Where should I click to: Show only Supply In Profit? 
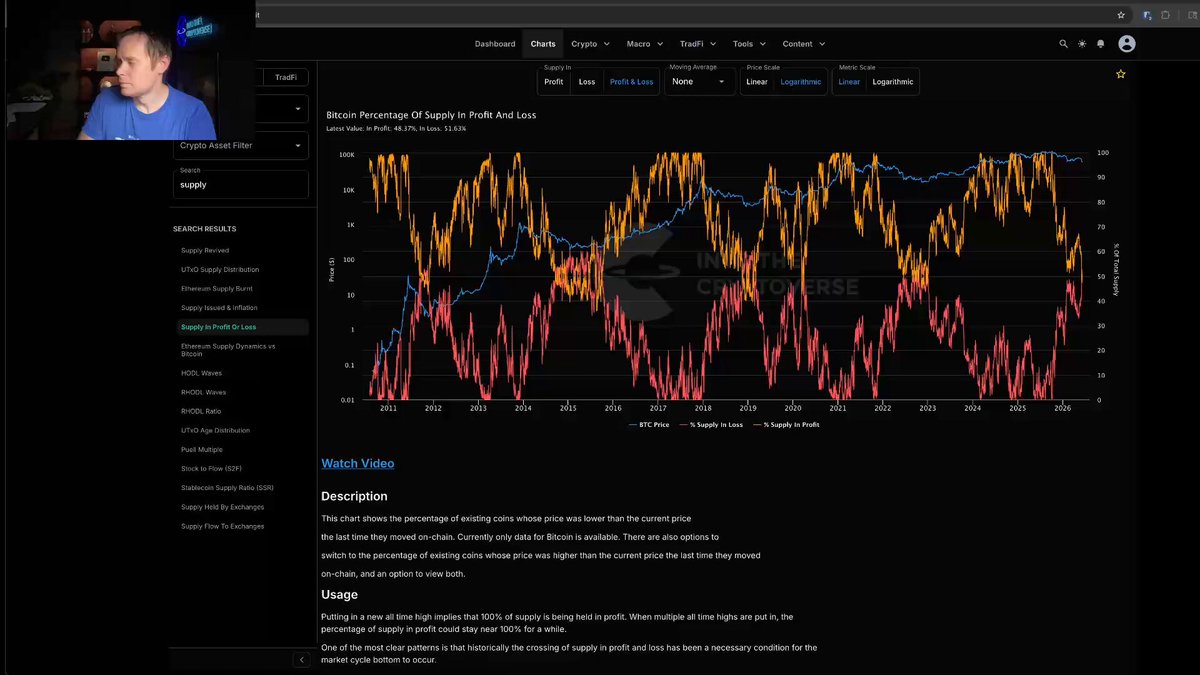[x=553, y=82]
